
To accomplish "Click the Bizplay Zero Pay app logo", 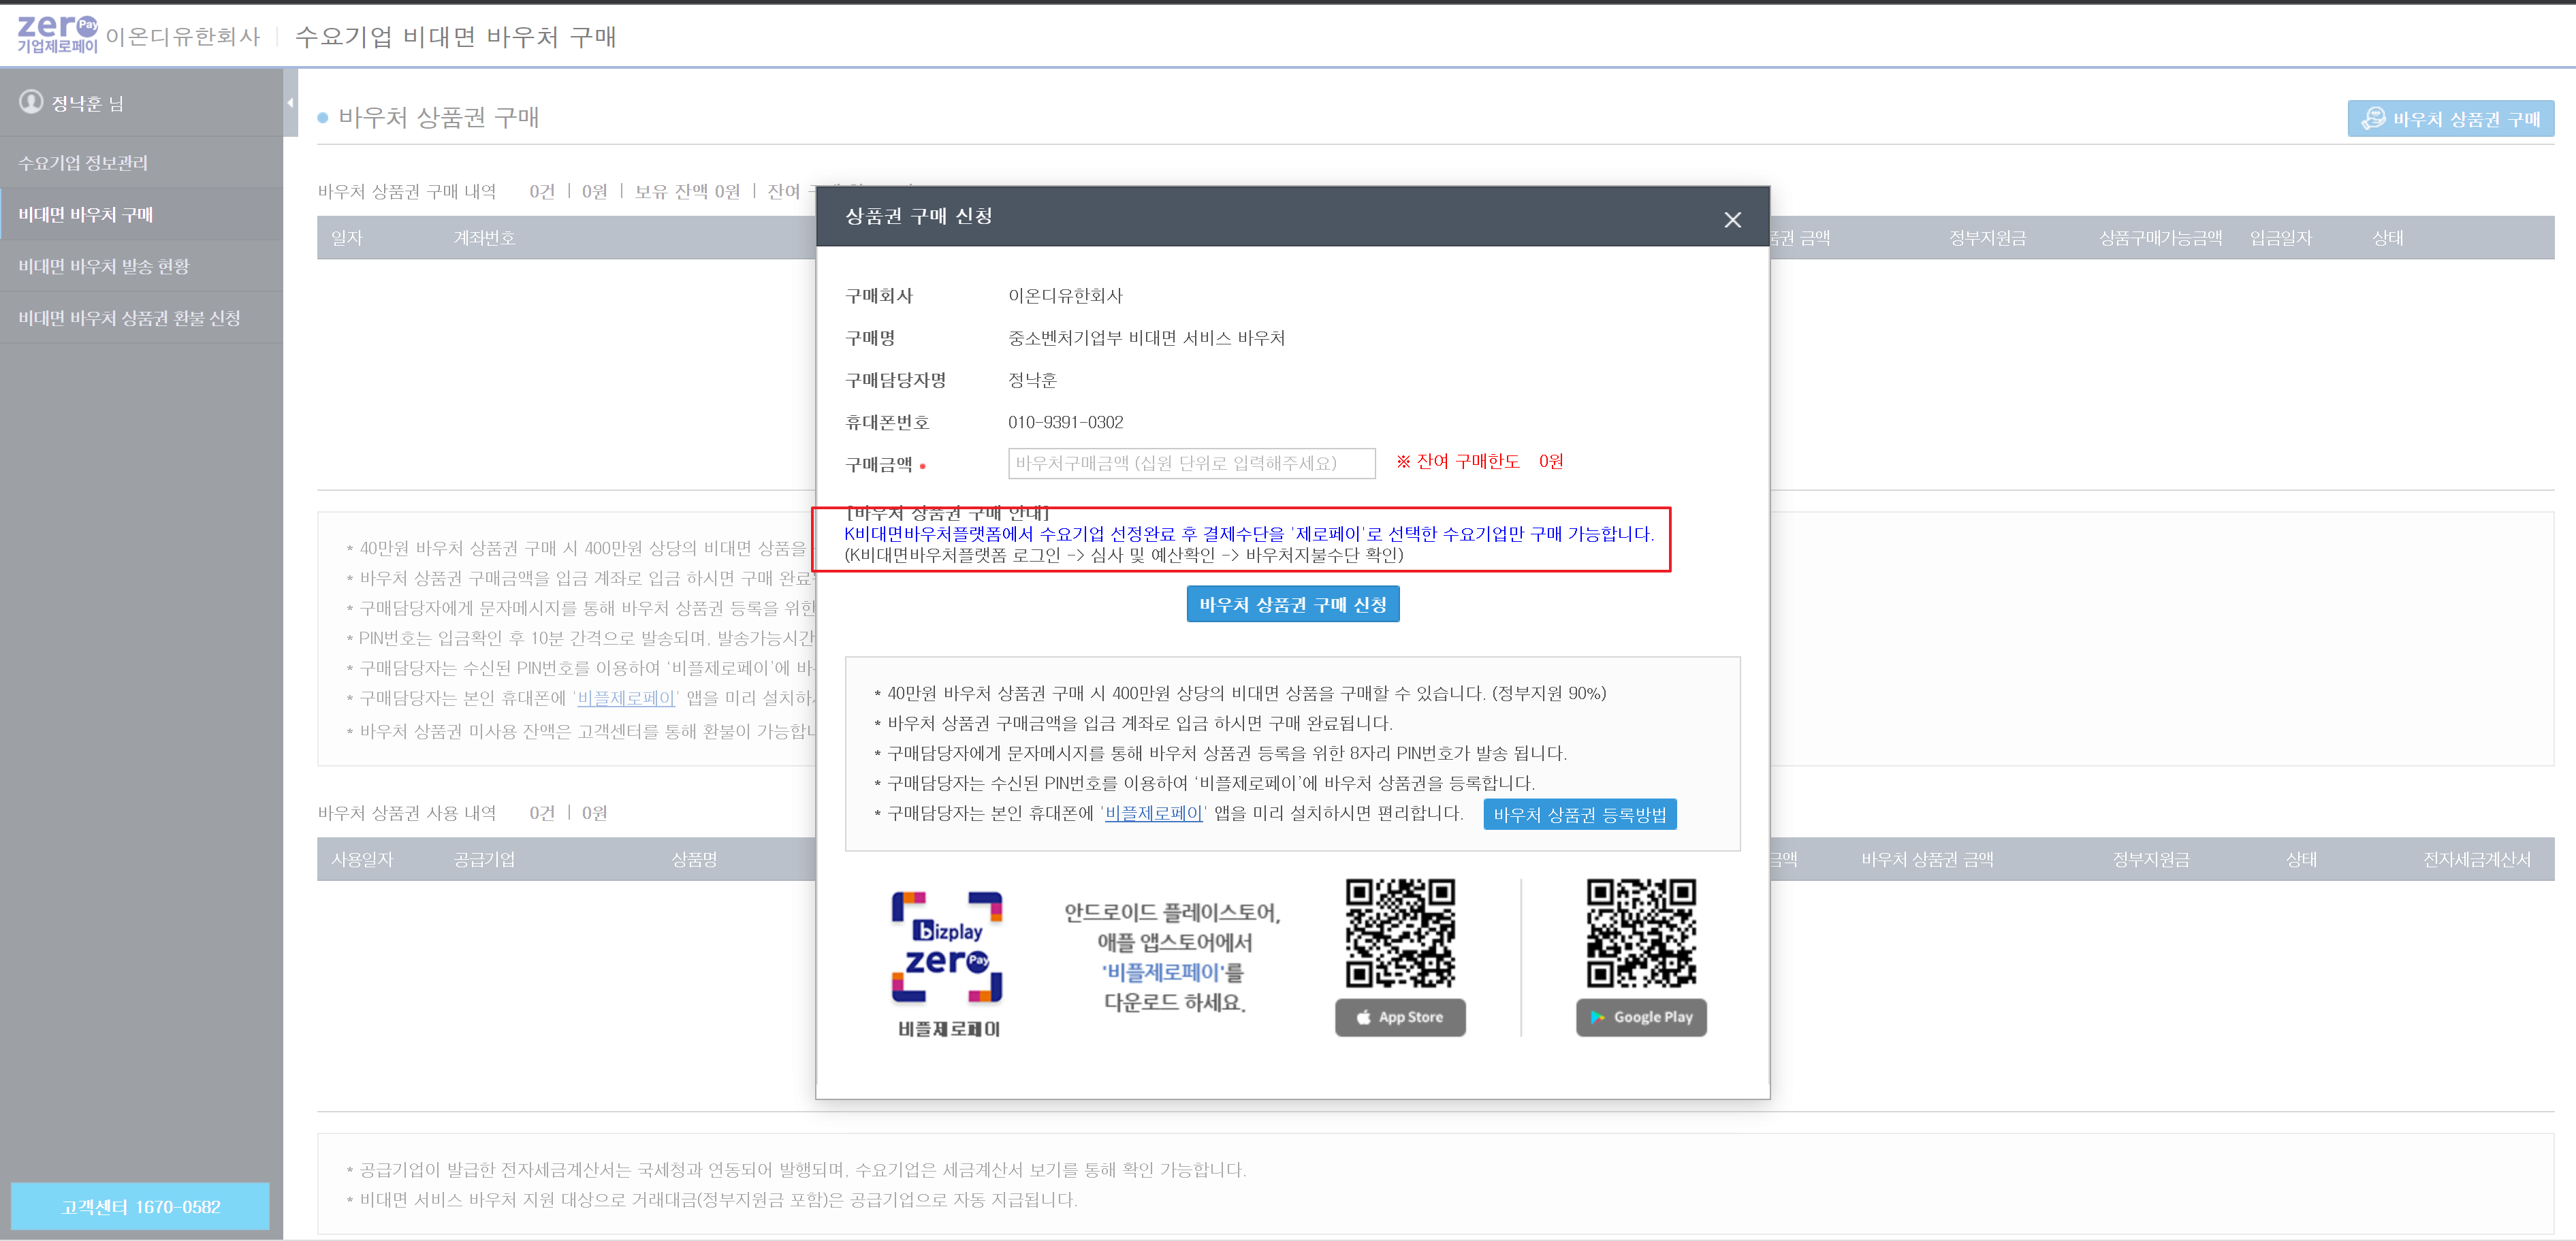I will (947, 947).
